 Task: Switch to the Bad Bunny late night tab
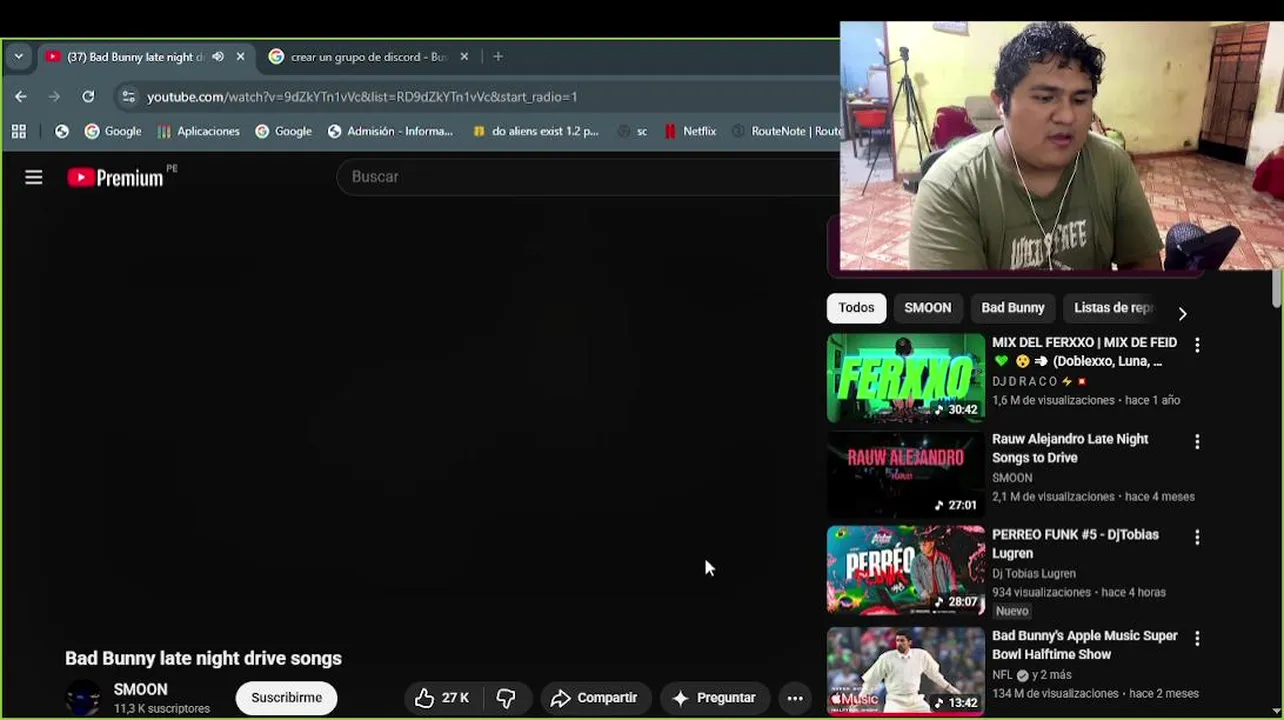click(135, 57)
